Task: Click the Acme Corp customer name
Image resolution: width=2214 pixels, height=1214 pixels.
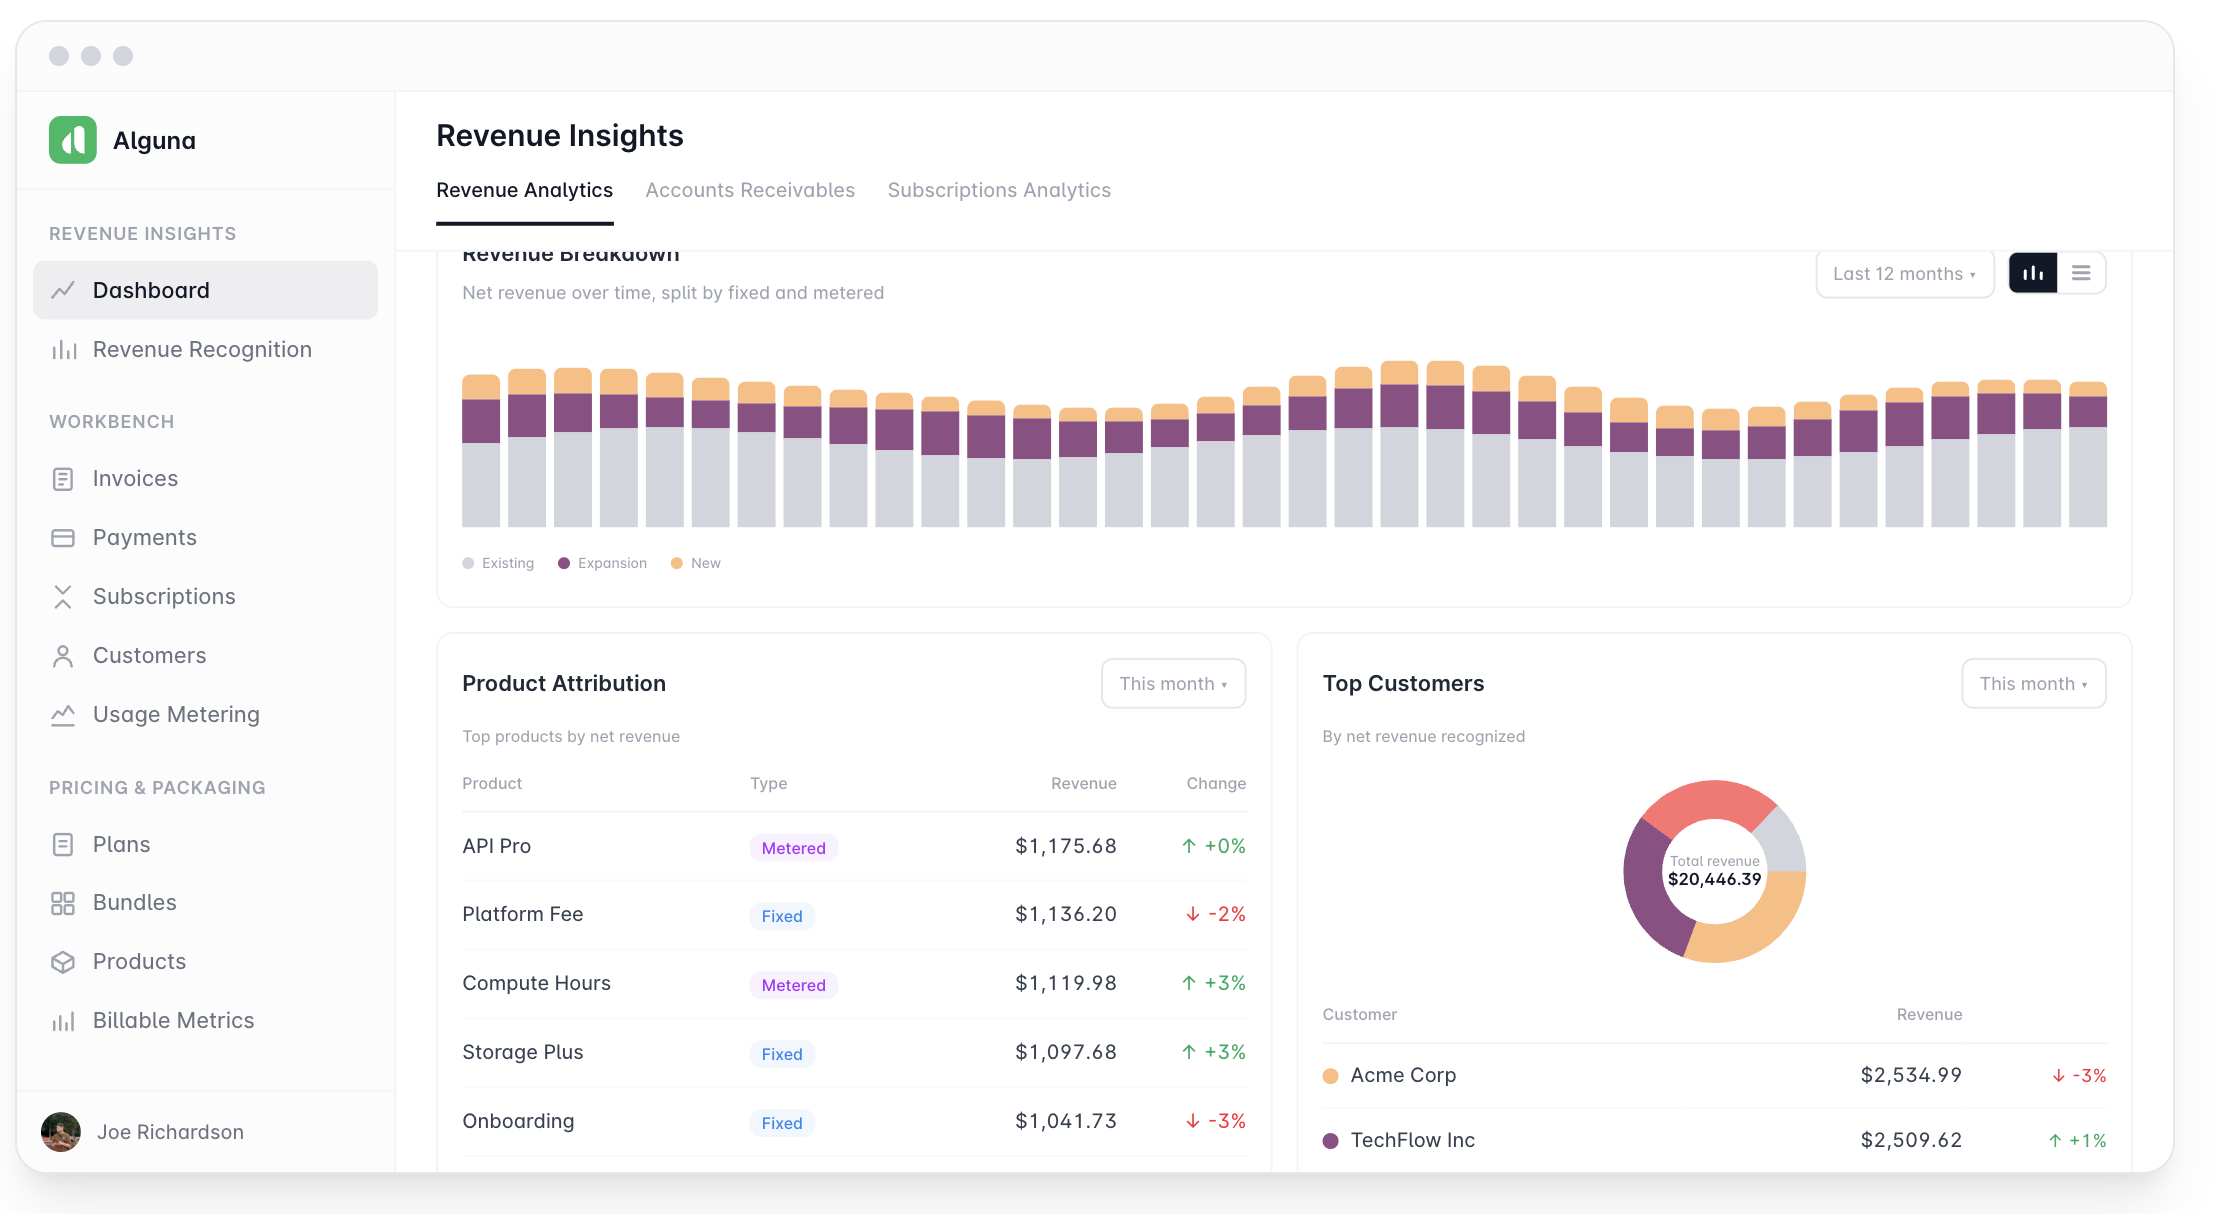Action: (1403, 1076)
